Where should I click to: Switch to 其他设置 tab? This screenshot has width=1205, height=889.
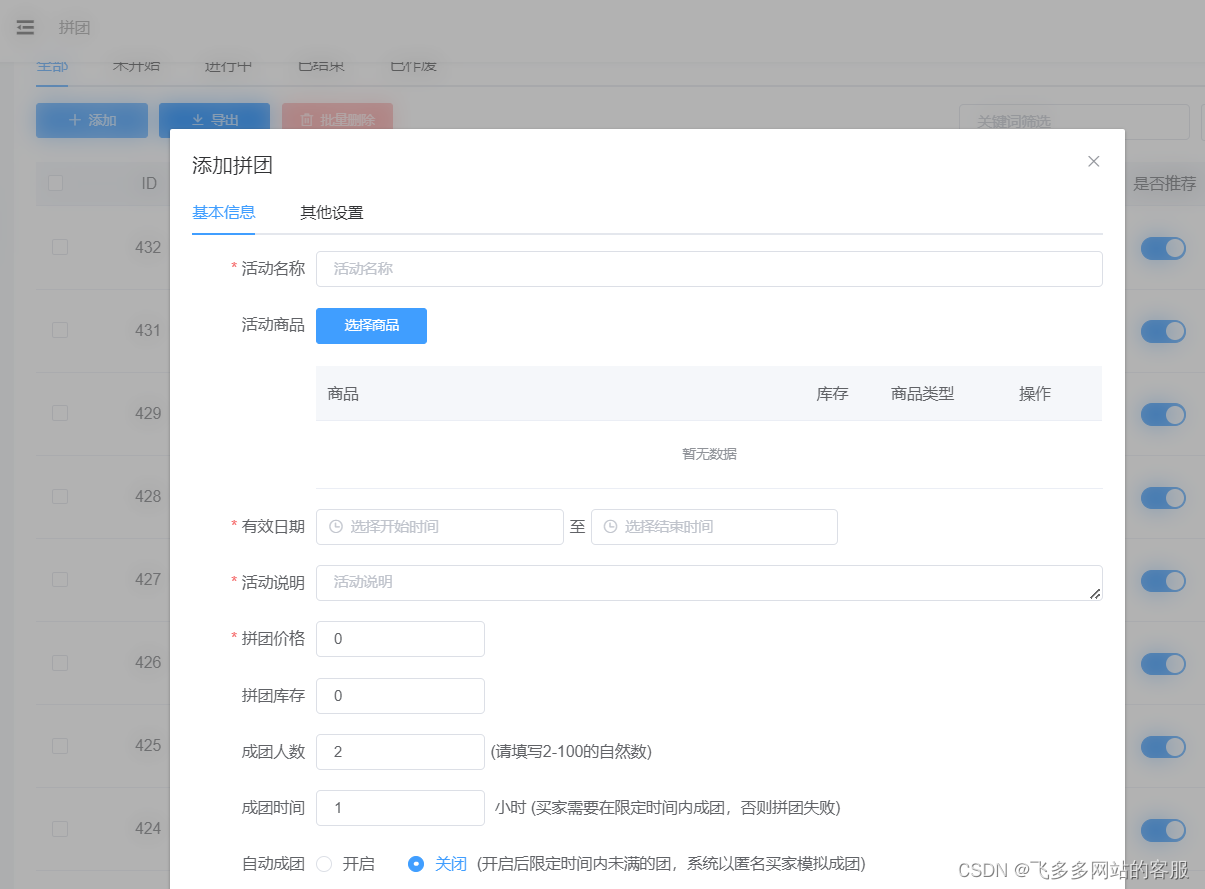[332, 212]
